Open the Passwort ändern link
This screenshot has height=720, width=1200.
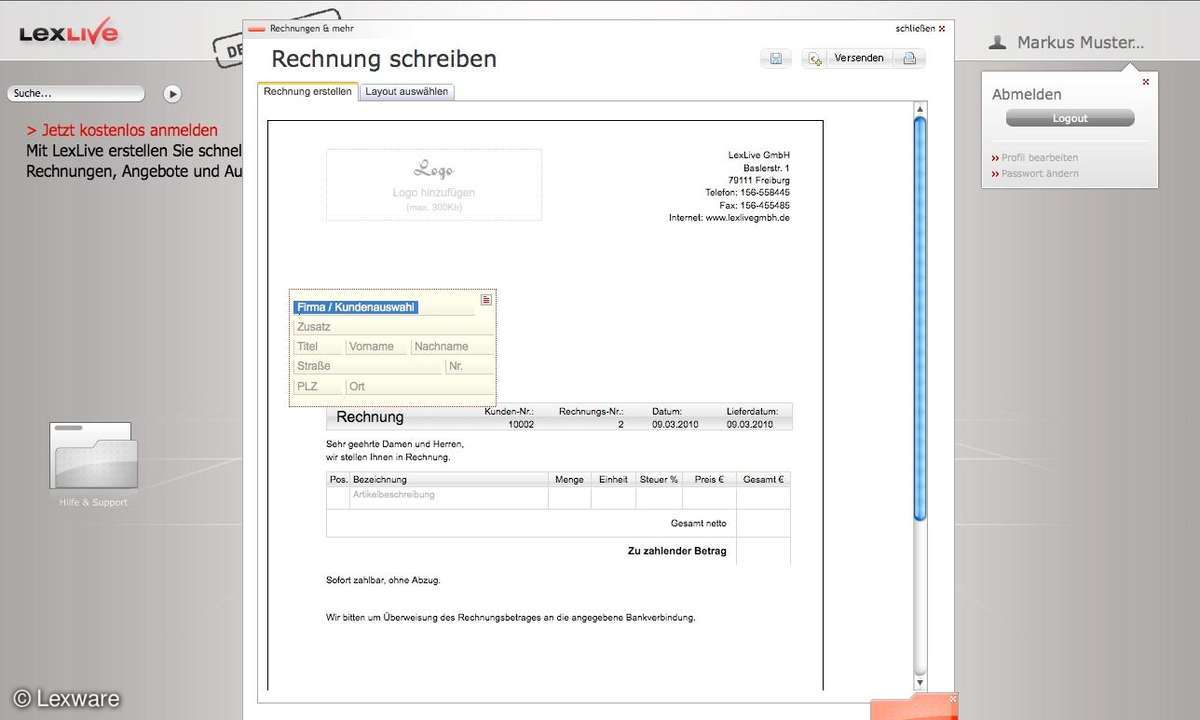pyautogui.click(x=1039, y=174)
